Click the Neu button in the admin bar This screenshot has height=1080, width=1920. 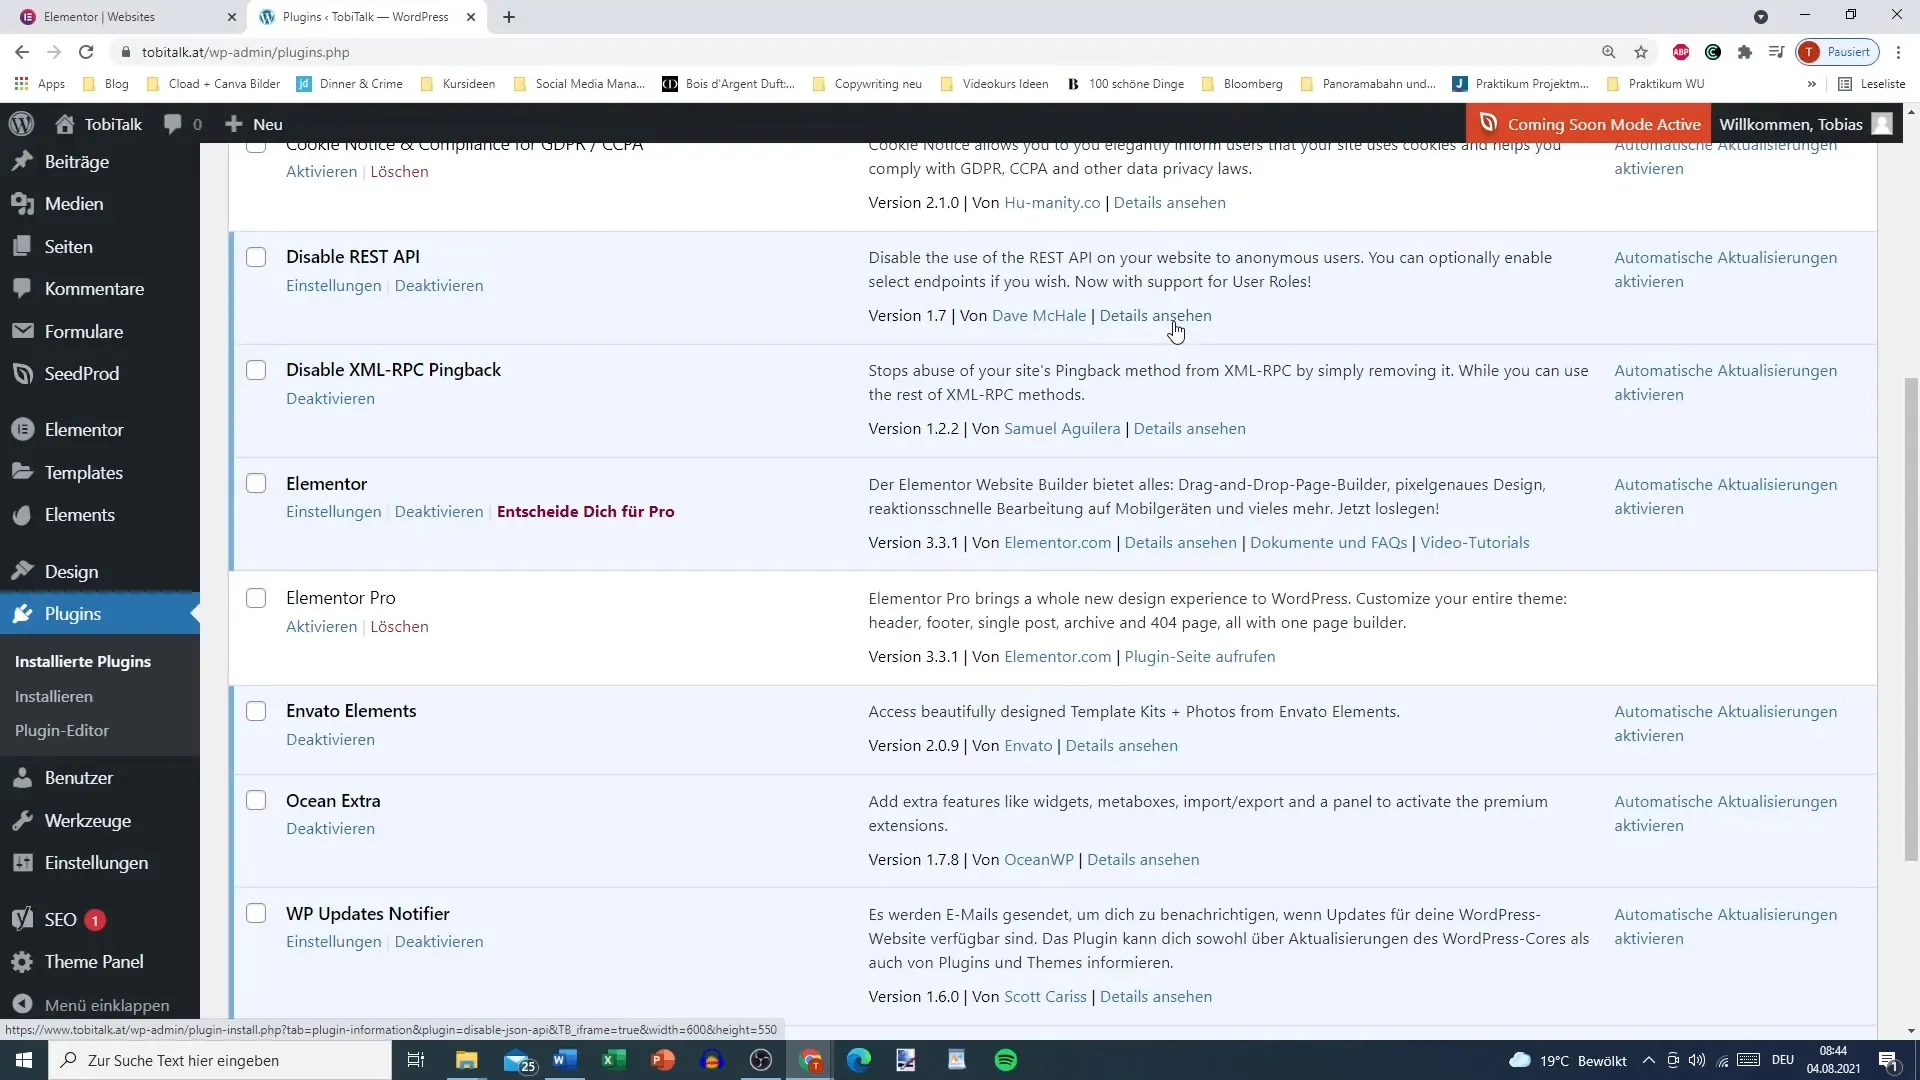(266, 123)
